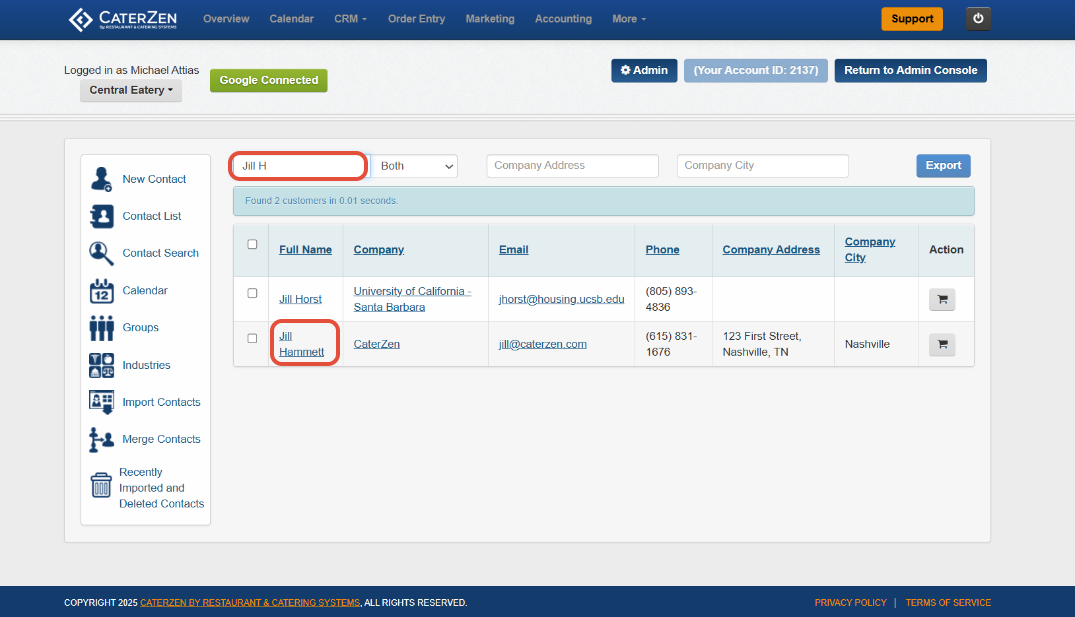This screenshot has width=1075, height=617.
Task: Click the Export button
Action: coord(943,166)
